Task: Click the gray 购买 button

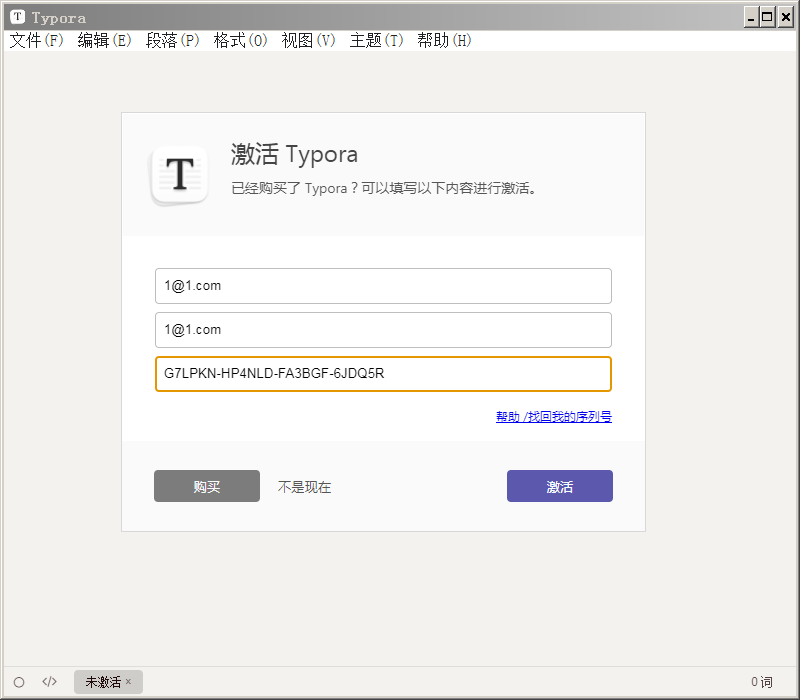Action: pos(207,486)
